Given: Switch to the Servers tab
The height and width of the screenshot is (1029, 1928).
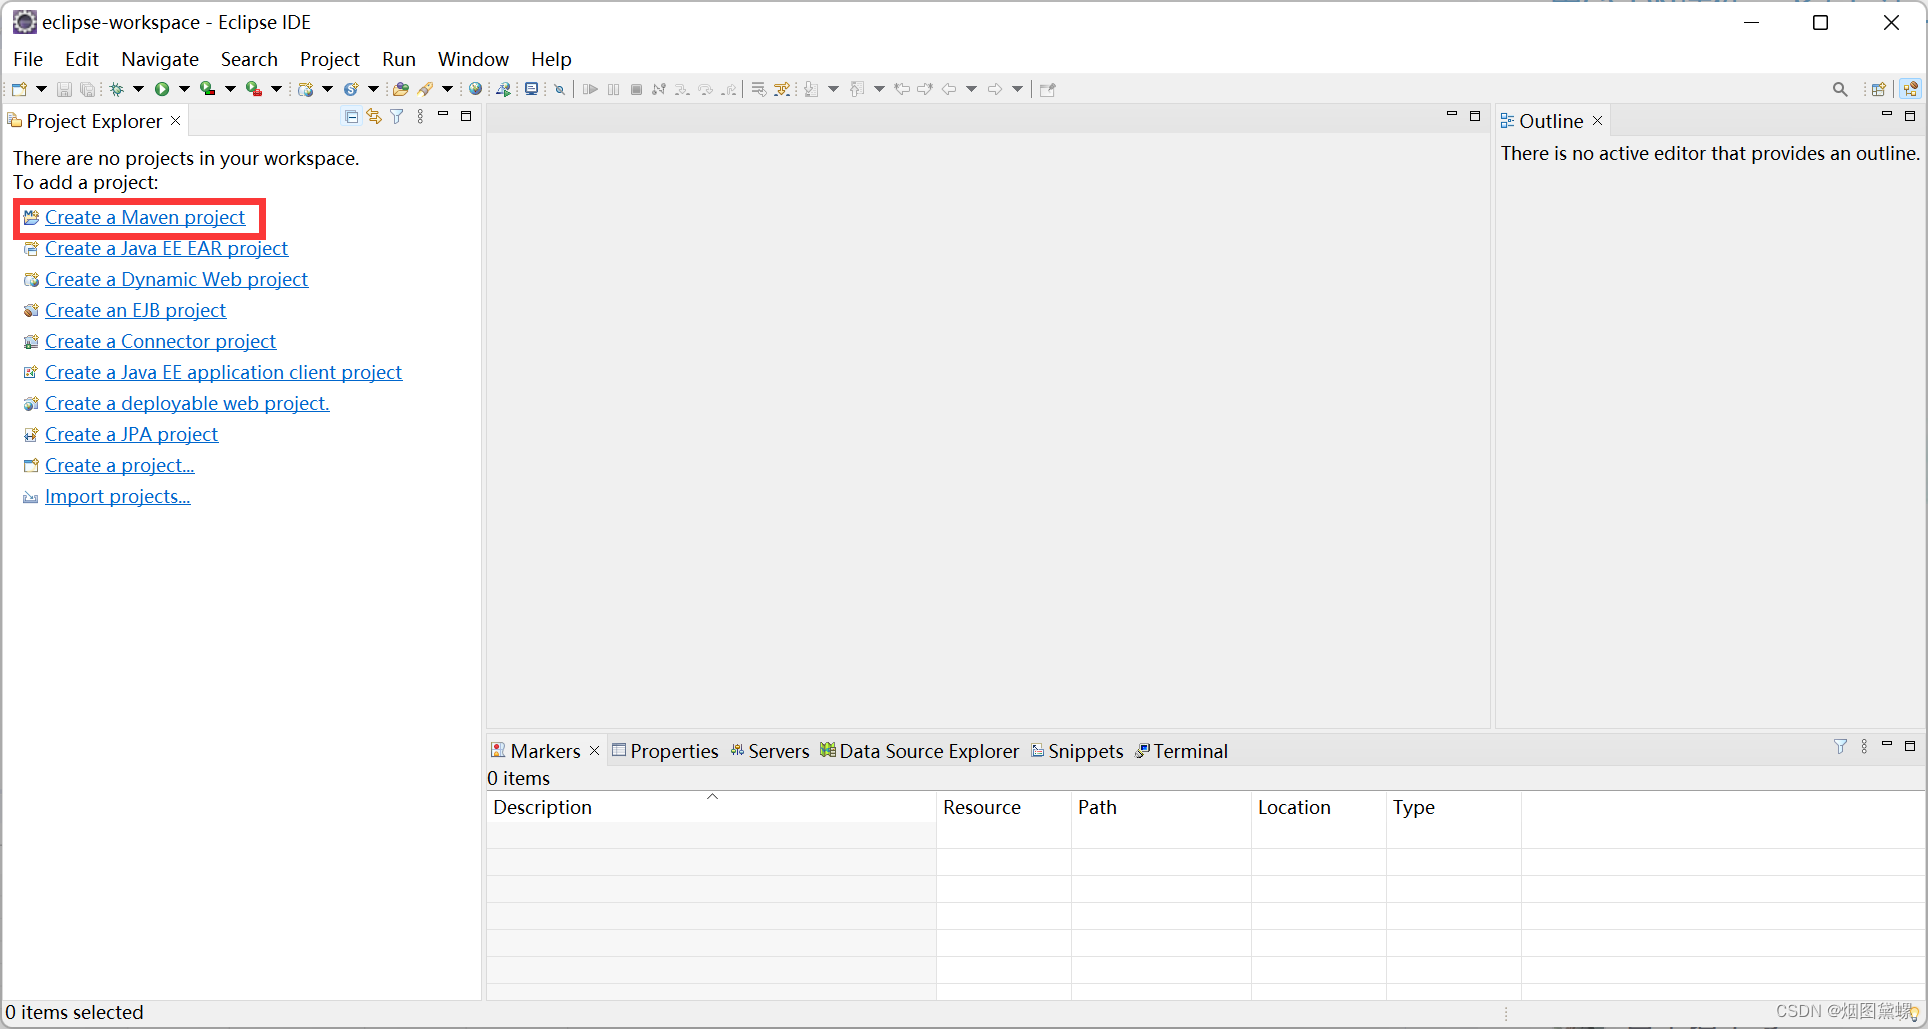Looking at the screenshot, I should (770, 751).
